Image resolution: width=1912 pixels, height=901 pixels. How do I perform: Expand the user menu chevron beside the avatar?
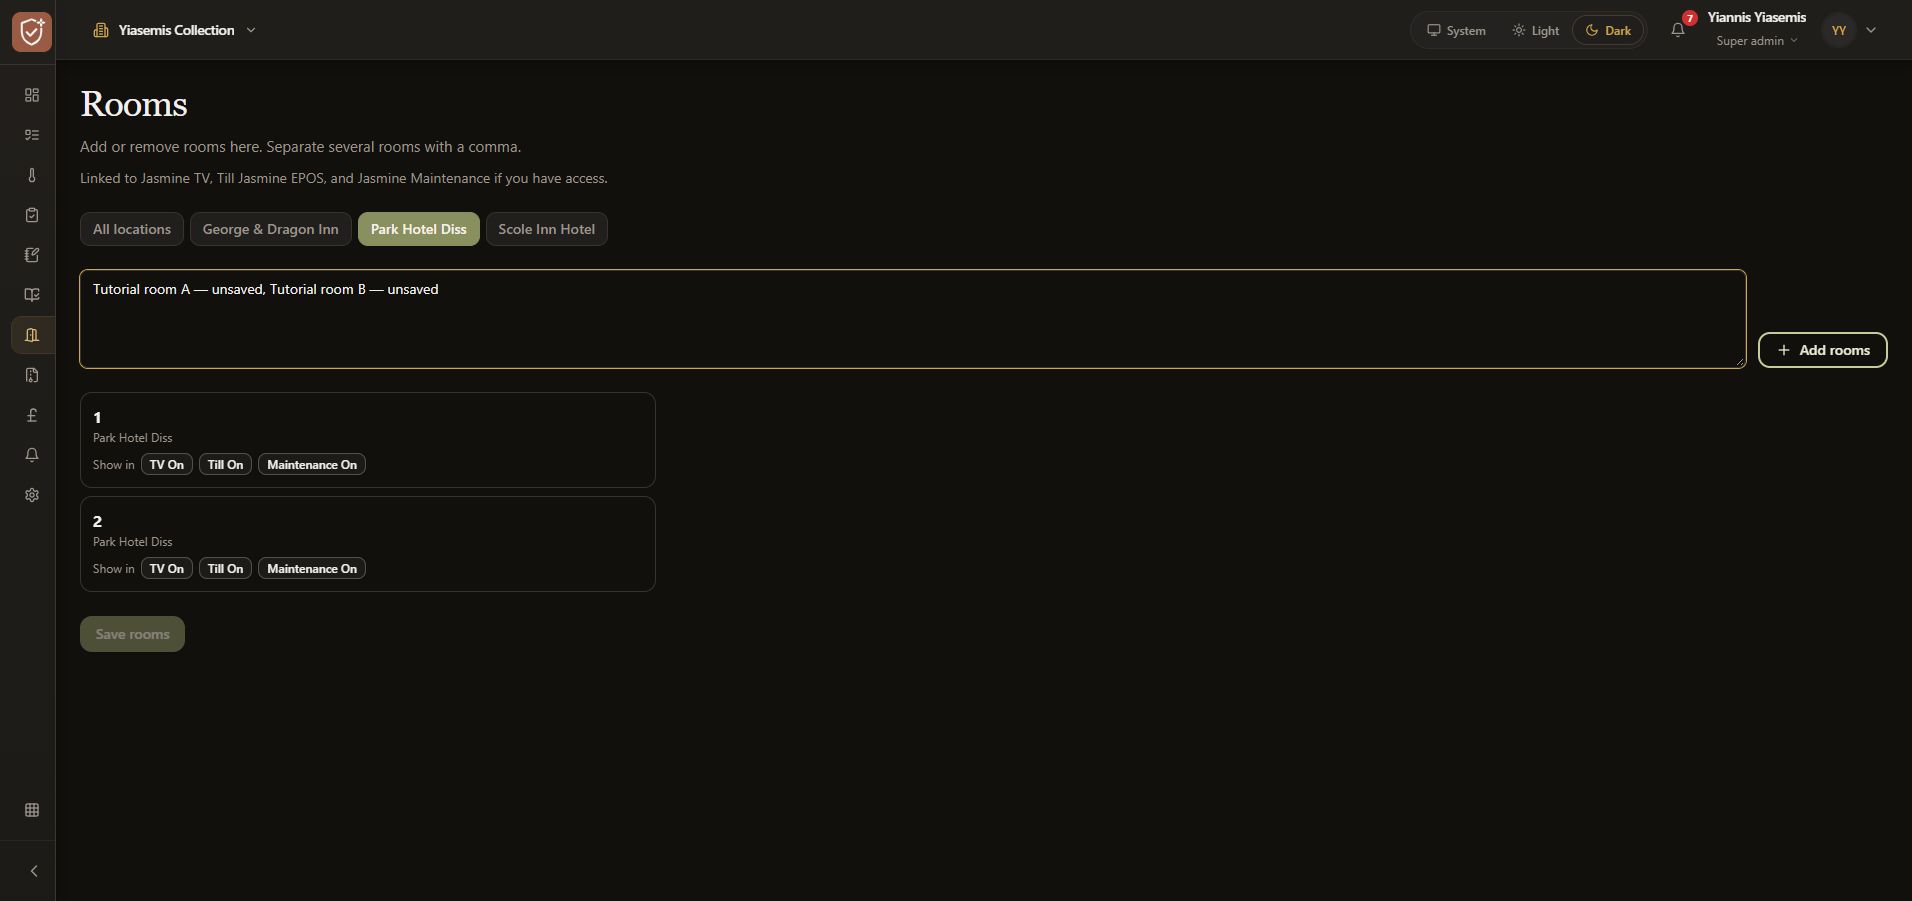[x=1871, y=30]
